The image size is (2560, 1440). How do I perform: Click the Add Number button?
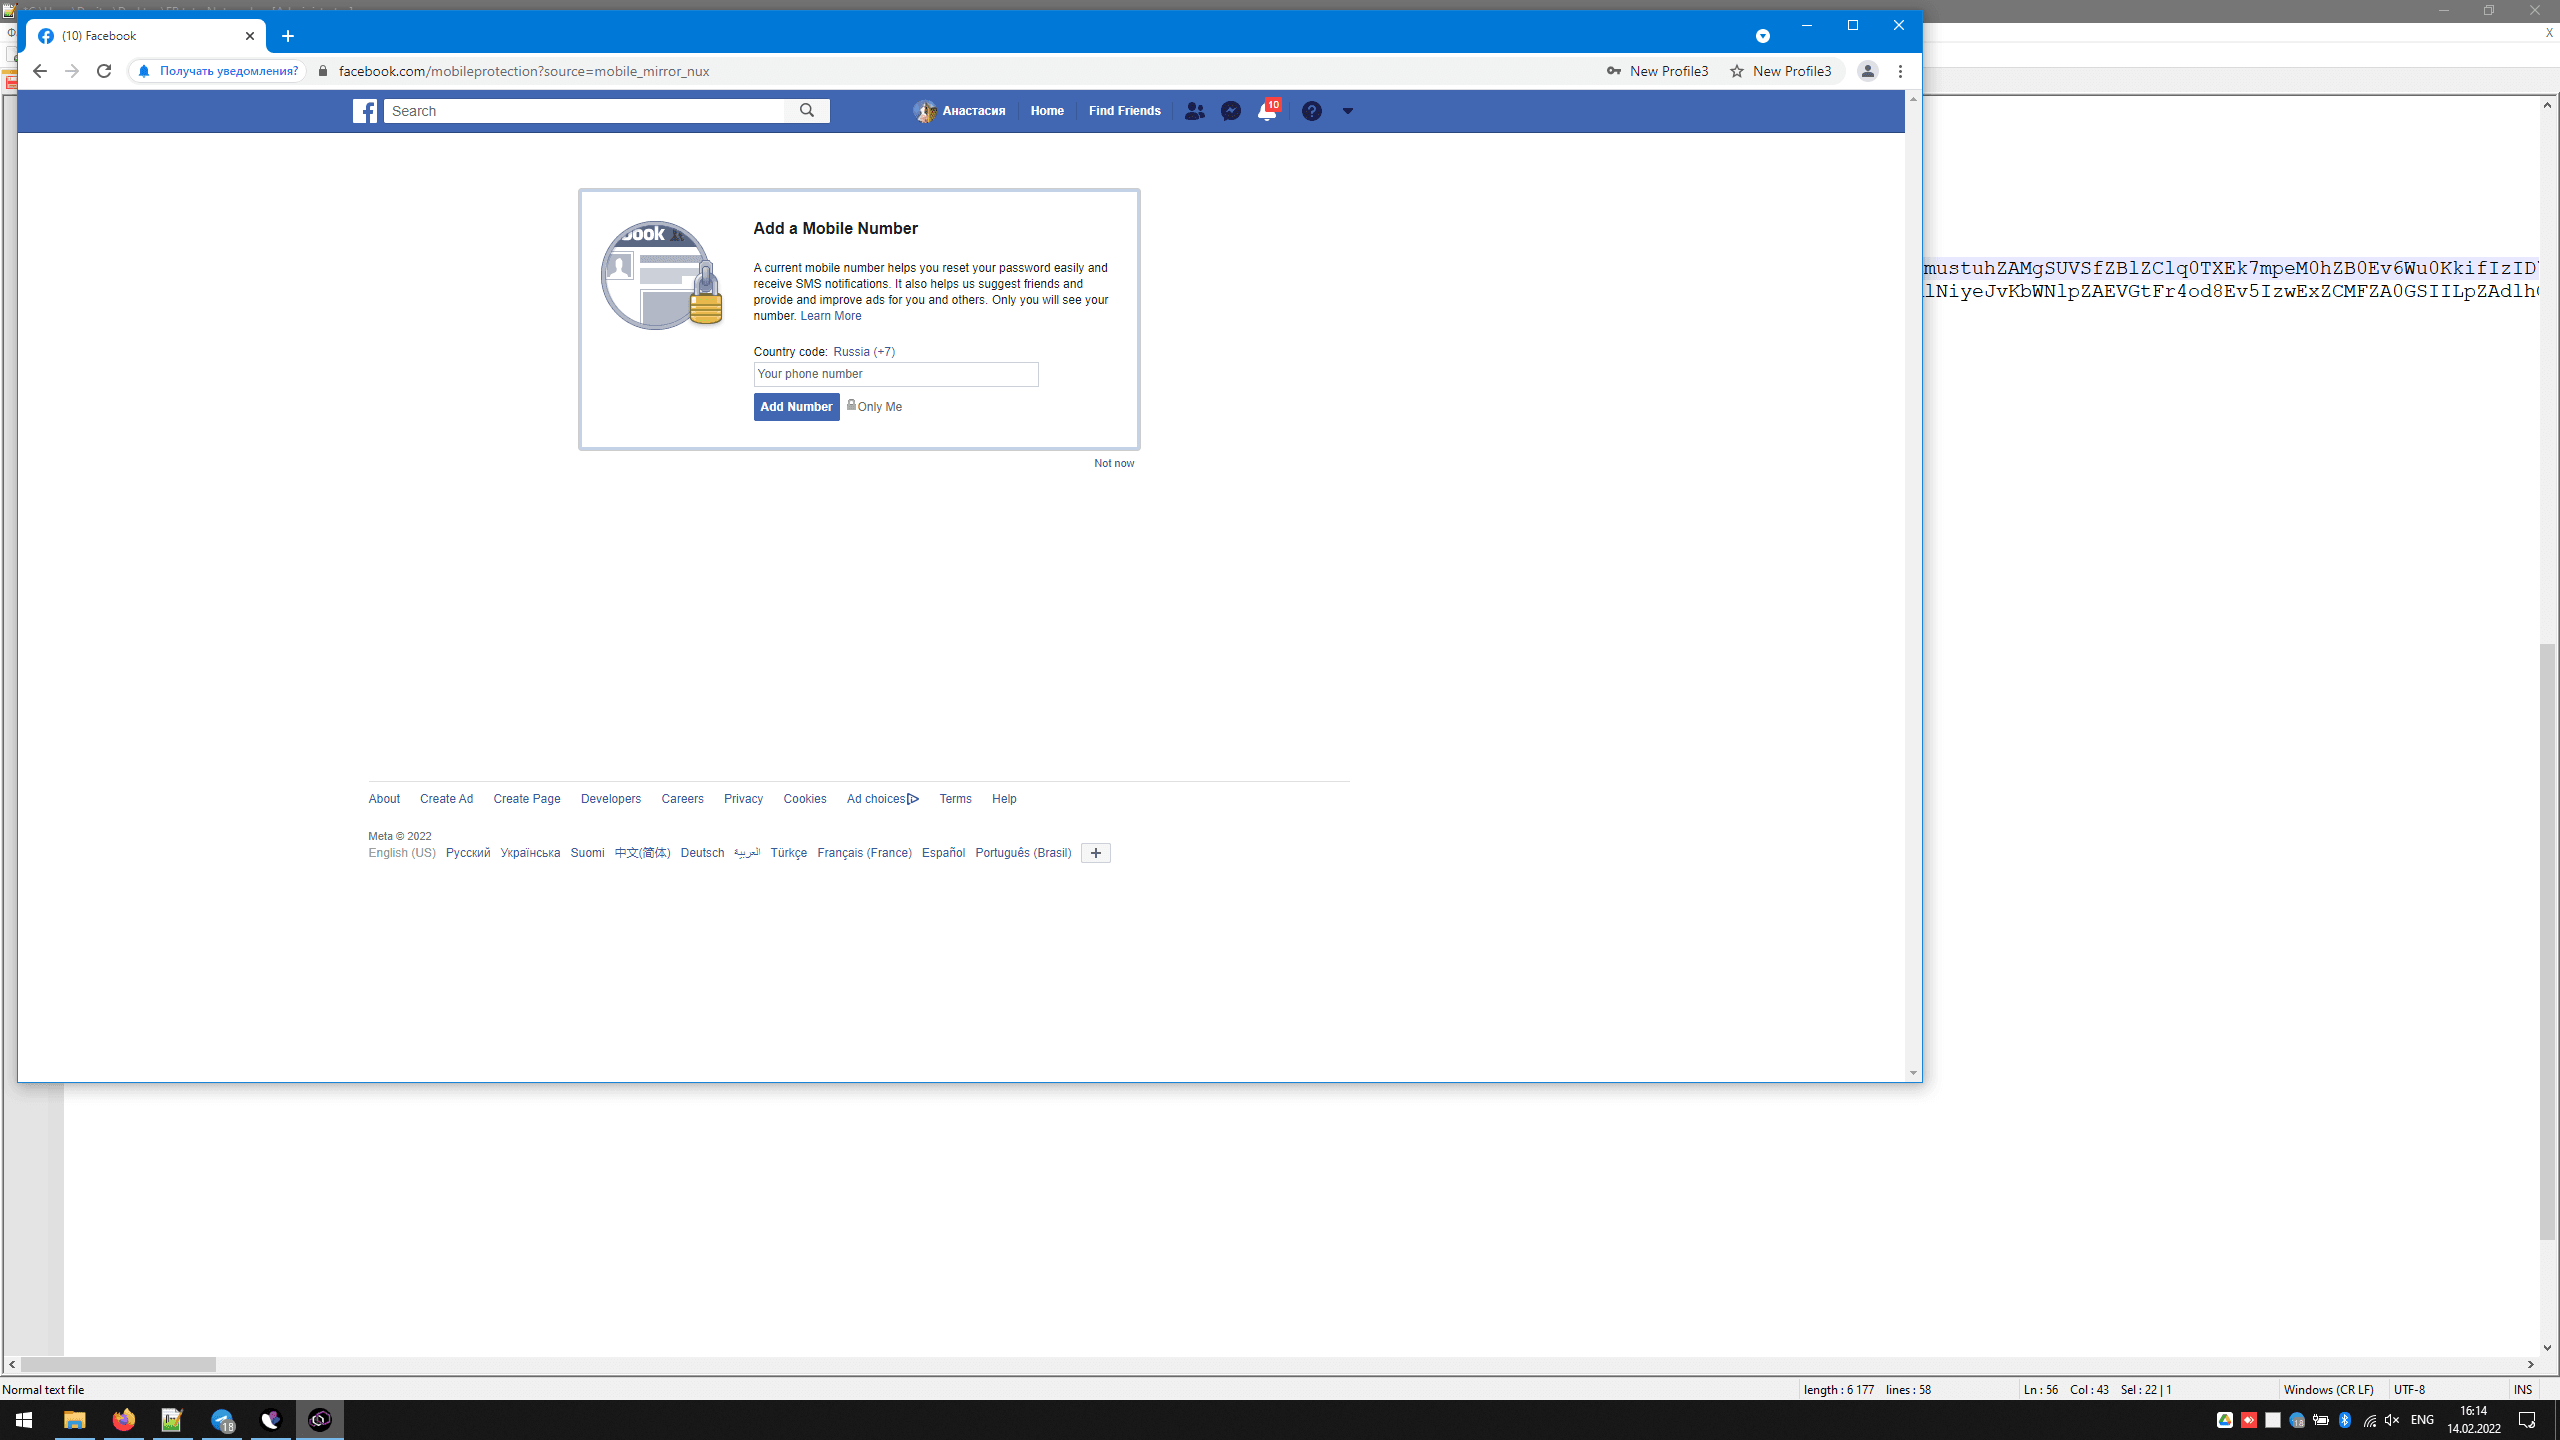(x=796, y=407)
